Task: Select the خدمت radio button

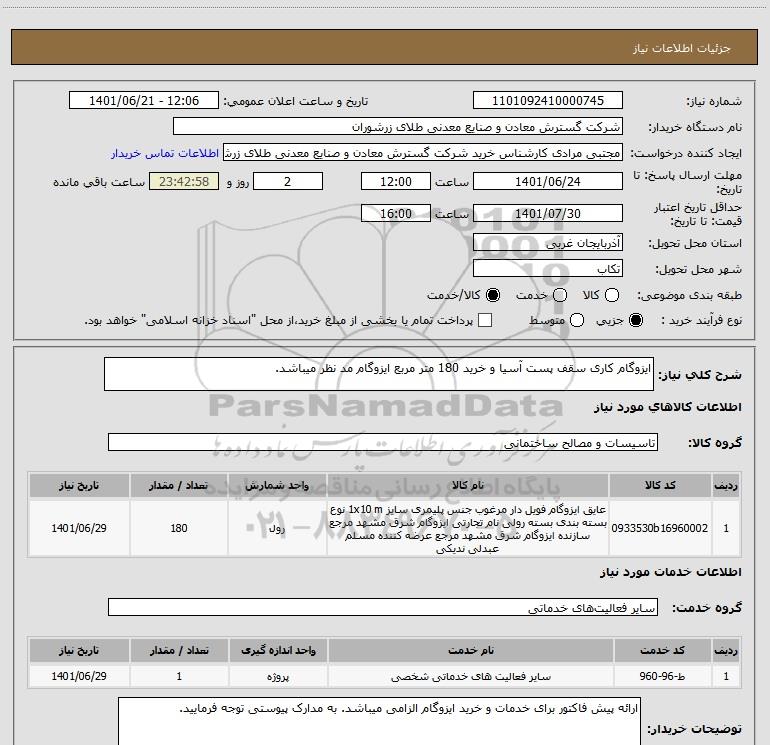Action: pyautogui.click(x=560, y=295)
